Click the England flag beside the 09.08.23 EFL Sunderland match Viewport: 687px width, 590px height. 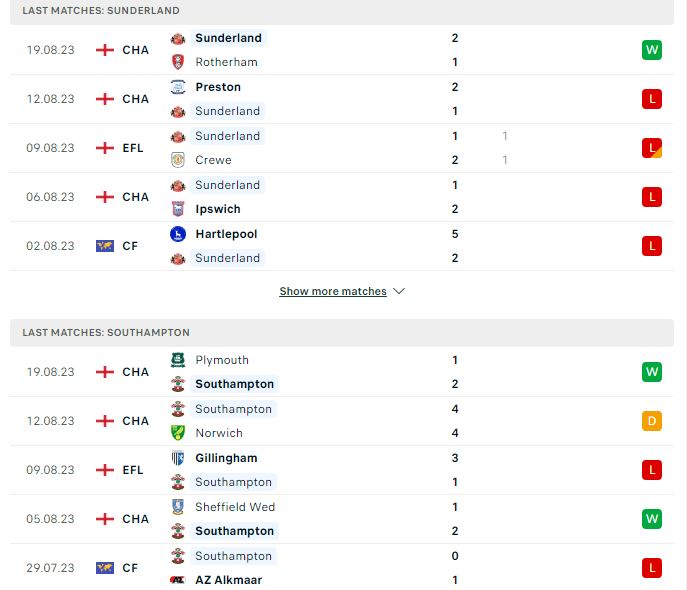pyautogui.click(x=105, y=148)
